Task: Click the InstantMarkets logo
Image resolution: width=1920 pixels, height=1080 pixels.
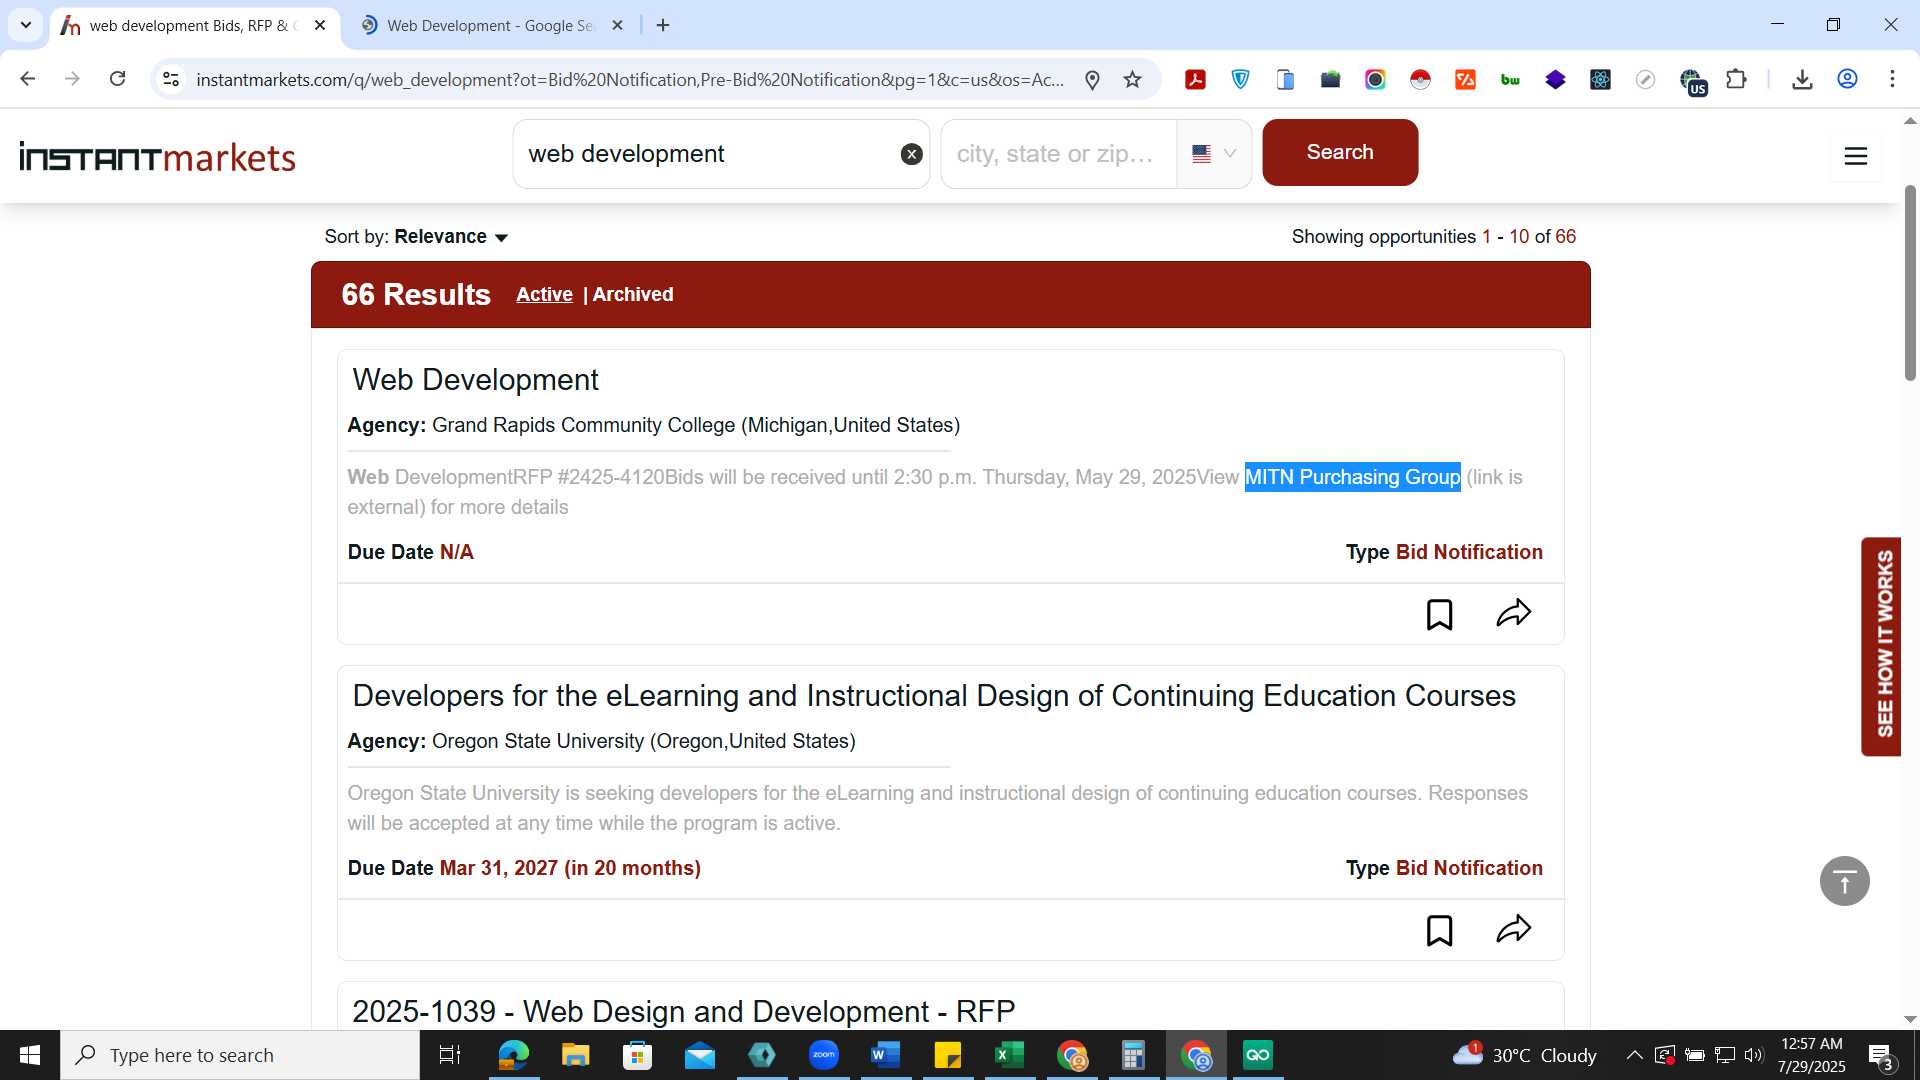Action: pyautogui.click(x=157, y=157)
